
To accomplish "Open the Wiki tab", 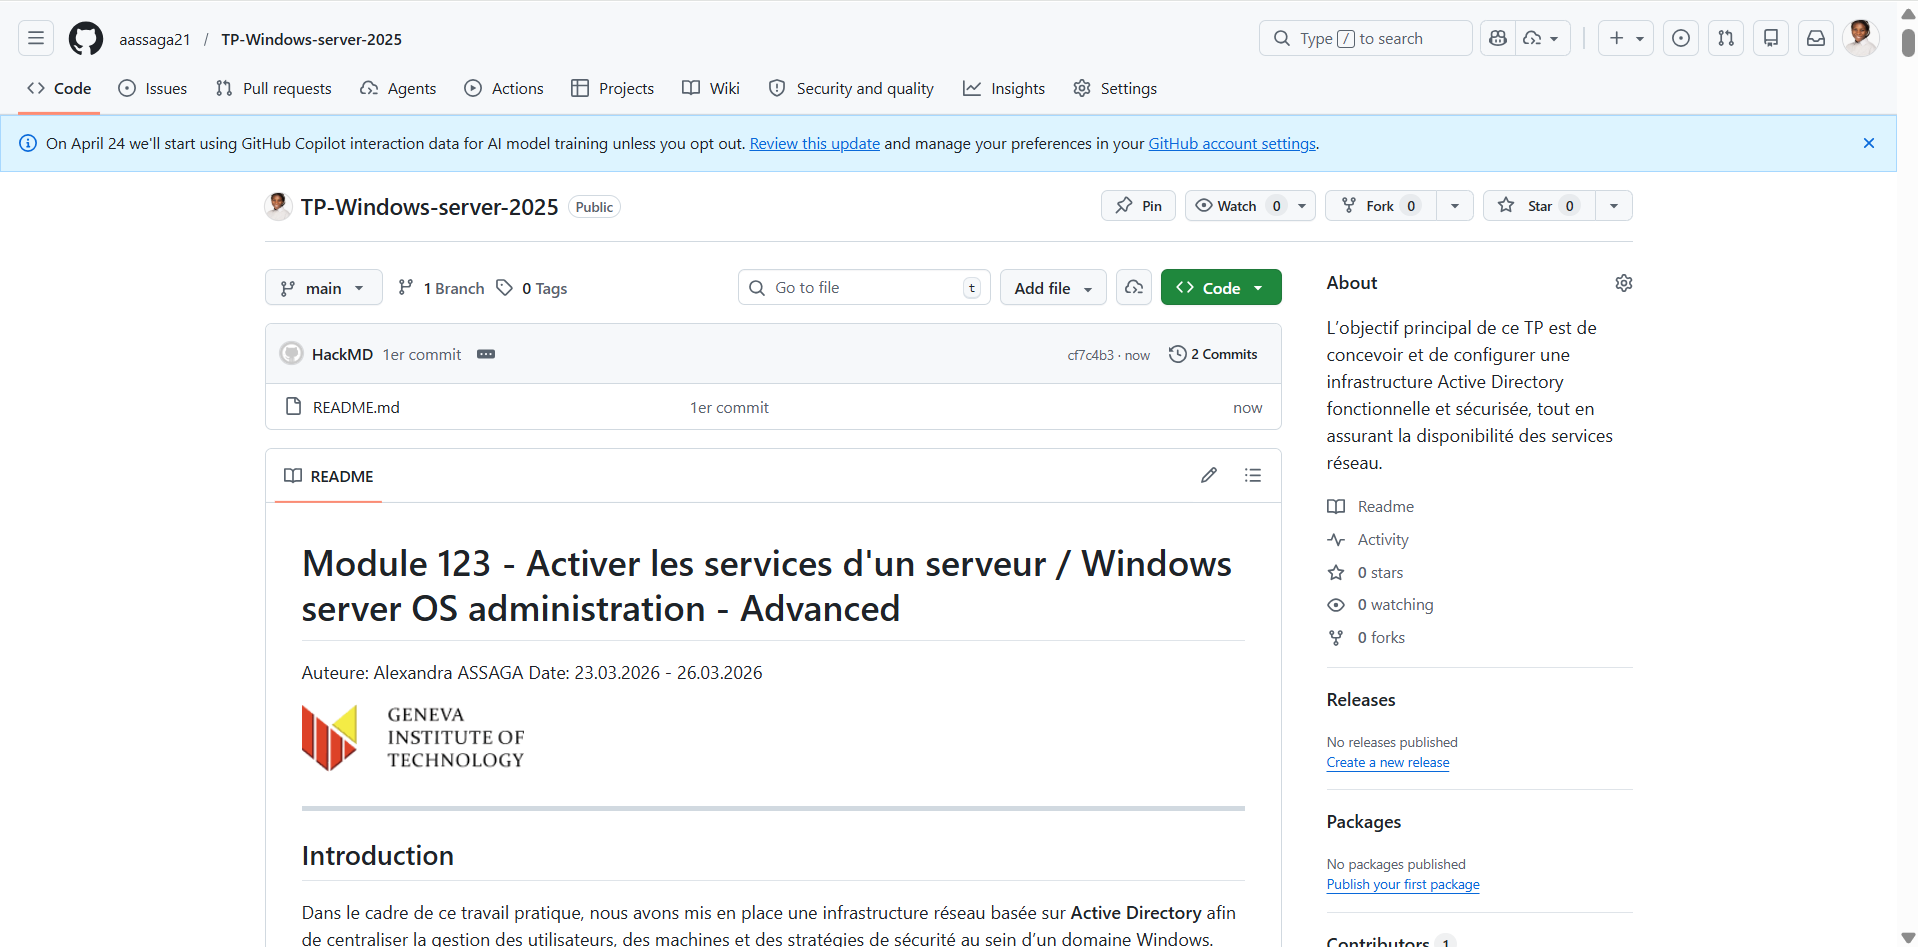I will pos(711,88).
